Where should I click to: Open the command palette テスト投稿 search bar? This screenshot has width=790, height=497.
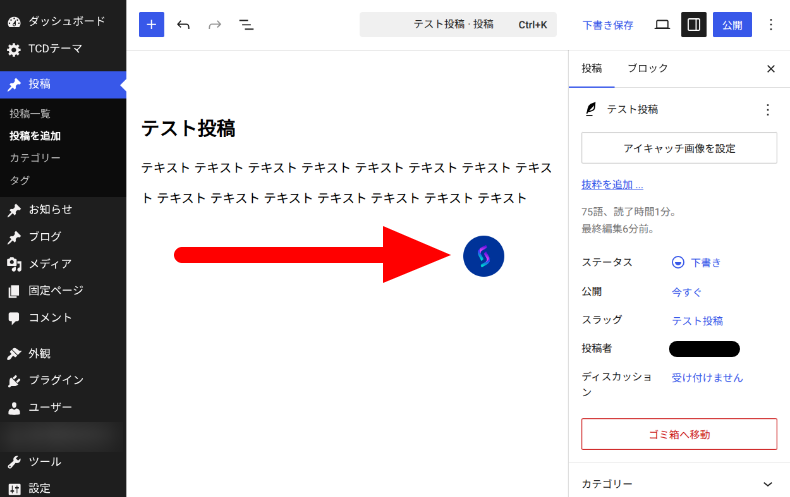click(458, 25)
